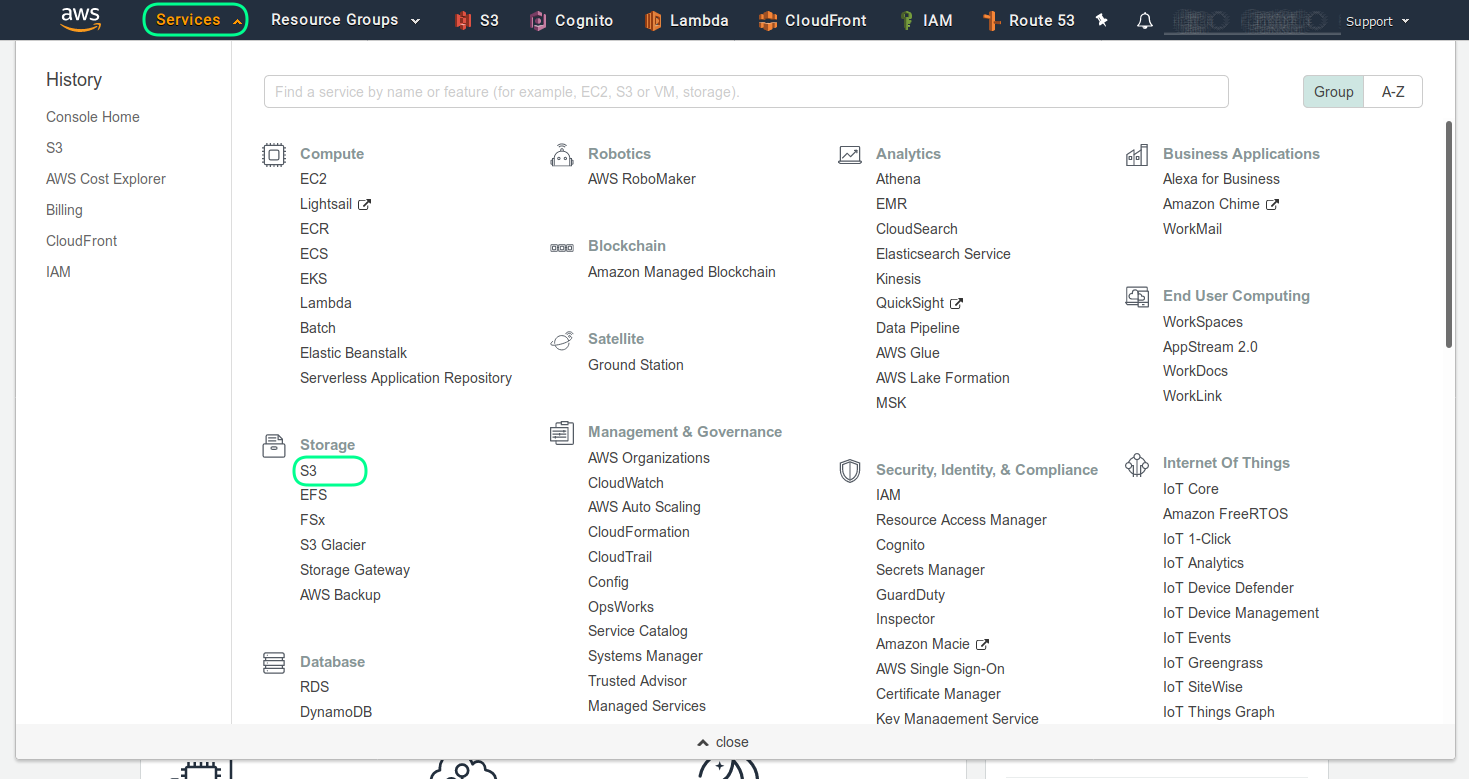Viewport: 1481px width, 779px height.
Task: Click the Compute category chip icon
Action: [x=274, y=154]
